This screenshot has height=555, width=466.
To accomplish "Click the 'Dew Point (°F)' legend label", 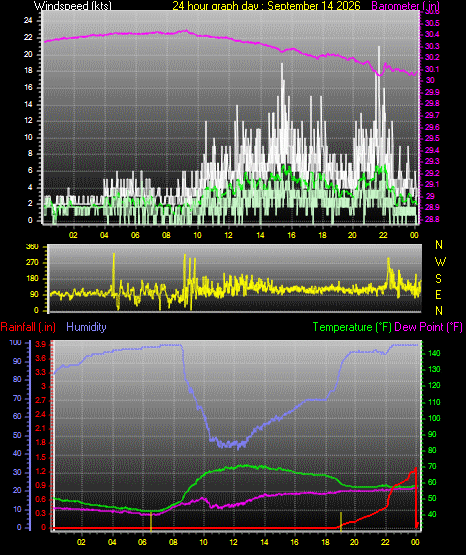I will pyautogui.click(x=428, y=327).
